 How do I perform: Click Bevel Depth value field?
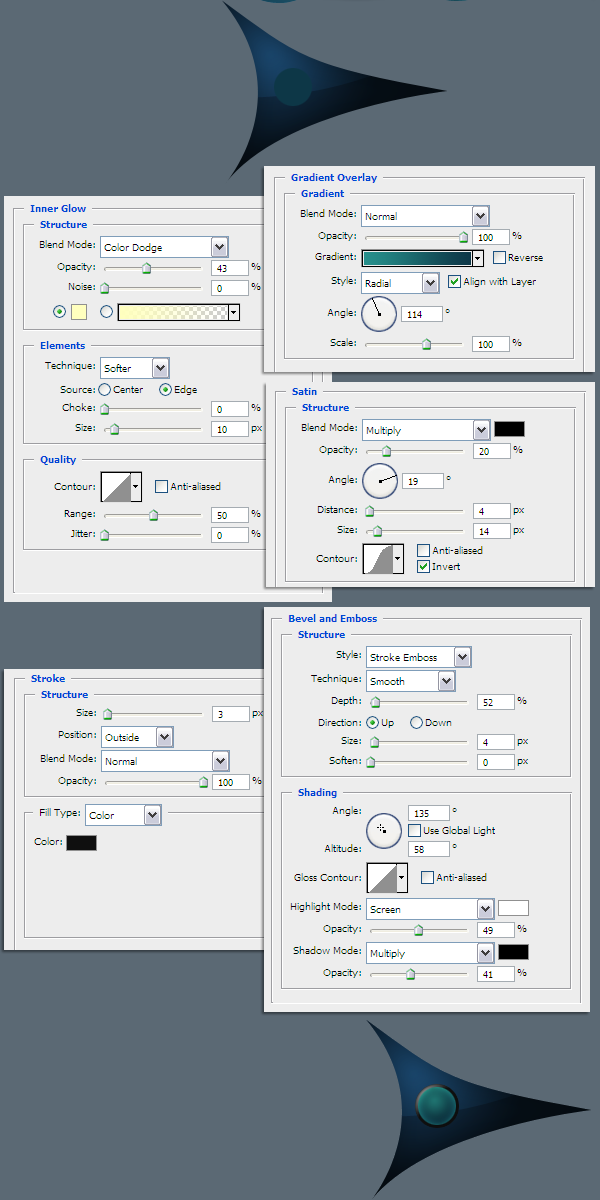[496, 702]
